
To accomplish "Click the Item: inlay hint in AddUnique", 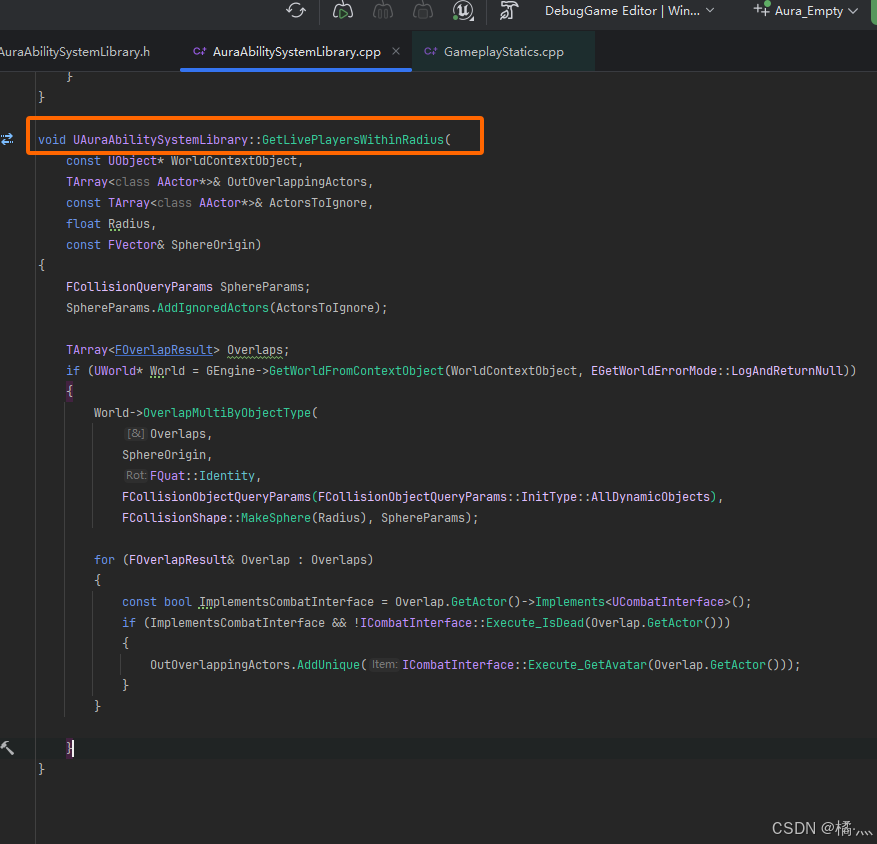I will [385, 664].
